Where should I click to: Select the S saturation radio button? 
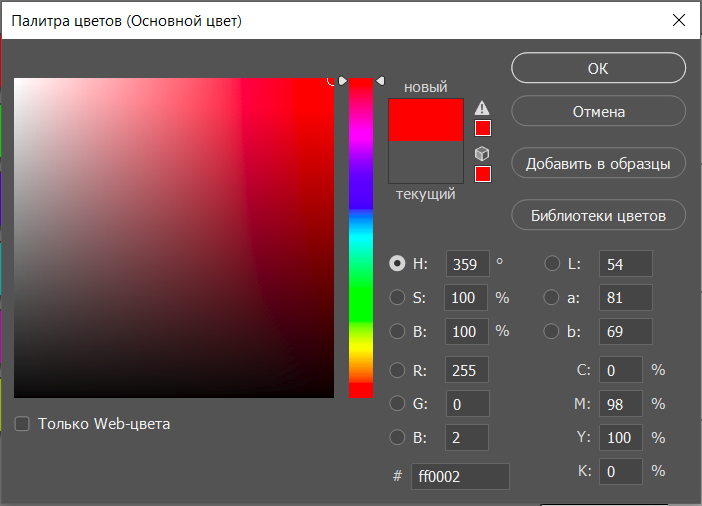pyautogui.click(x=397, y=297)
